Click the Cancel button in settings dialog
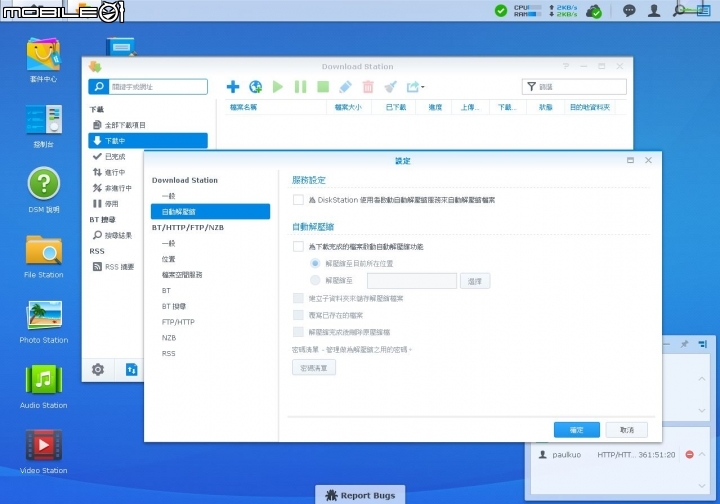 tap(627, 430)
